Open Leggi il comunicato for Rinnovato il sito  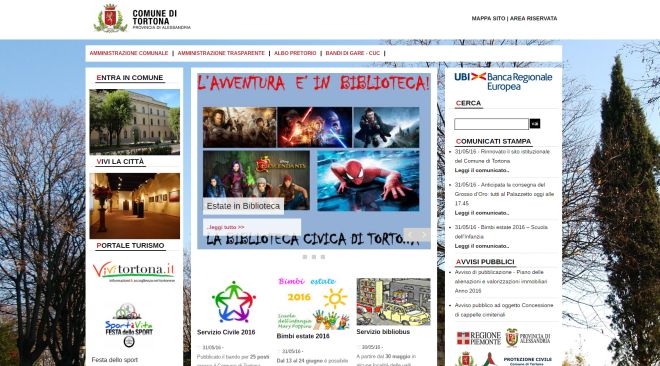482,170
